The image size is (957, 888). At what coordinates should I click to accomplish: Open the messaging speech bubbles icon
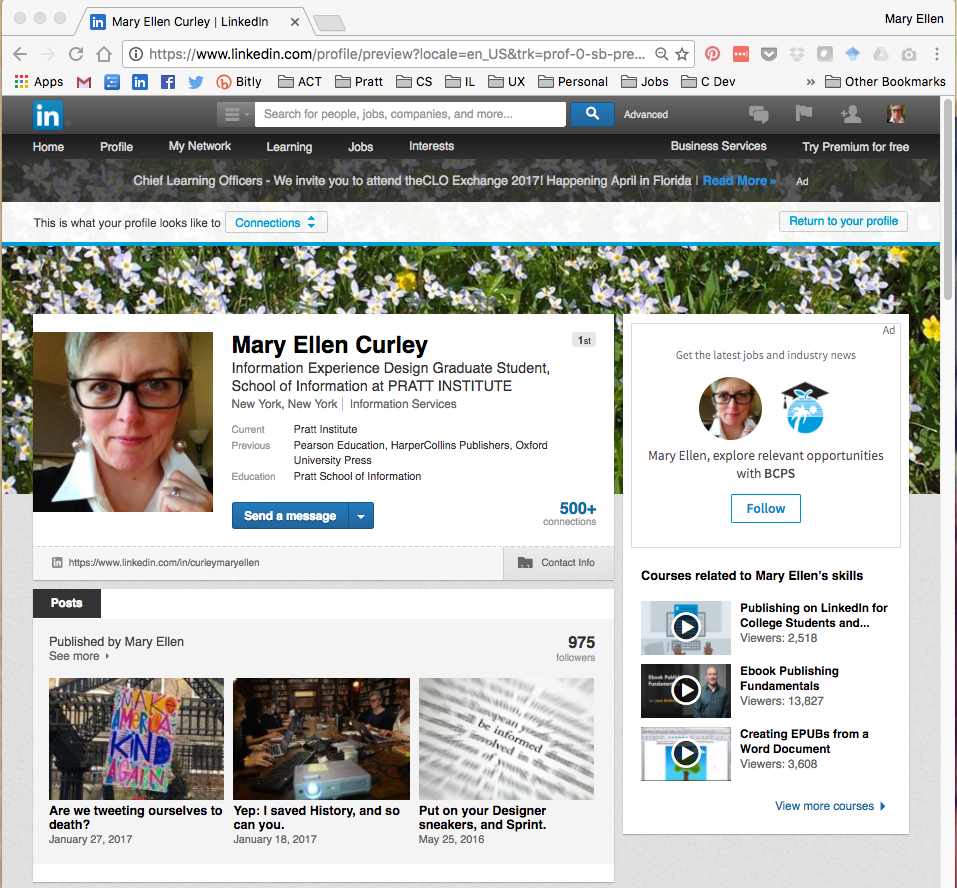pos(759,114)
